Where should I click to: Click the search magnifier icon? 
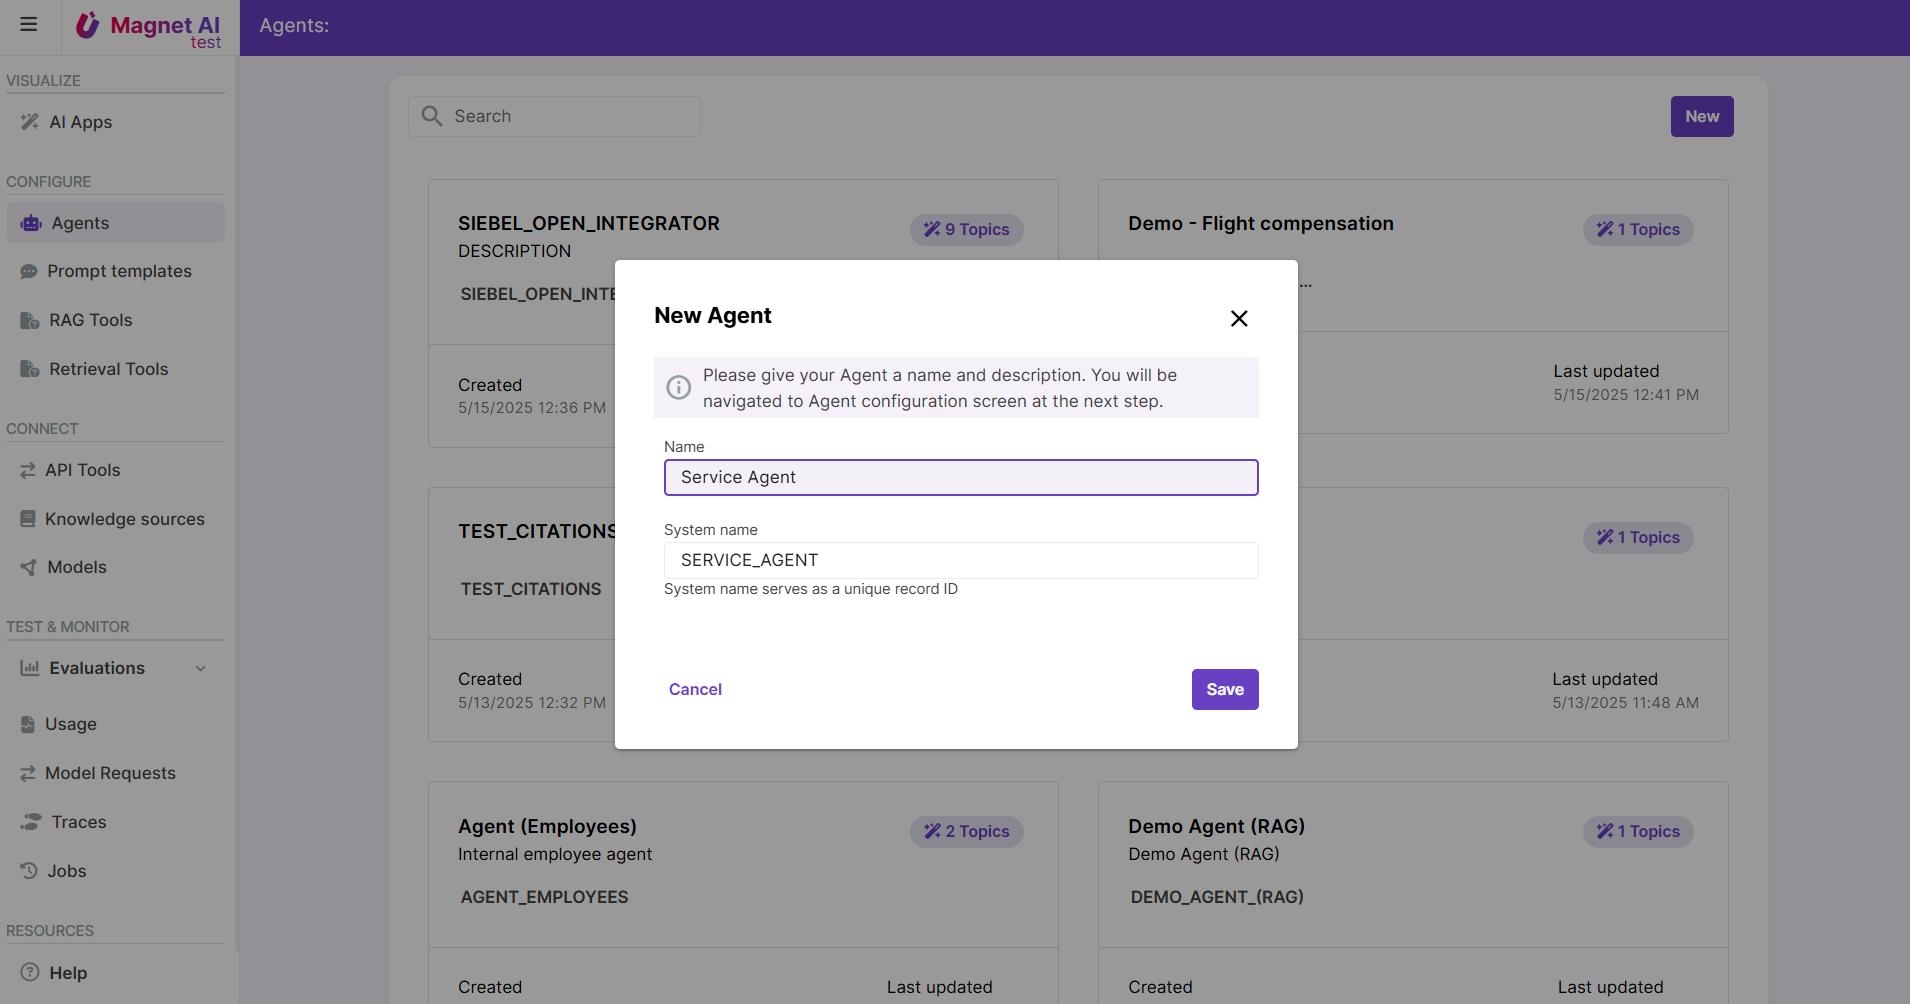pyautogui.click(x=432, y=116)
